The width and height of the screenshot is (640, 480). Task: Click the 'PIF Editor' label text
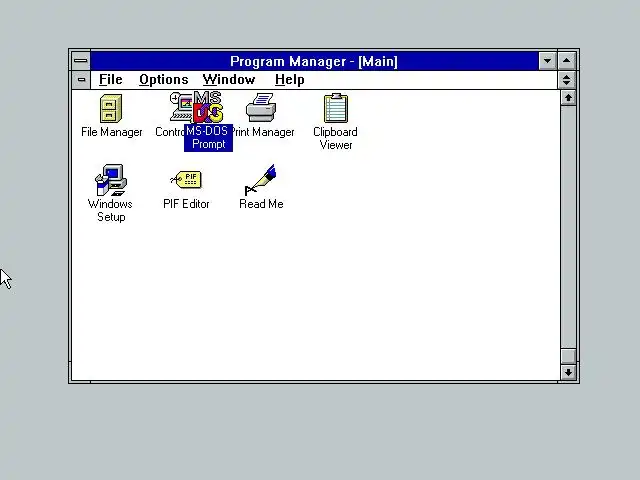pyautogui.click(x=186, y=204)
